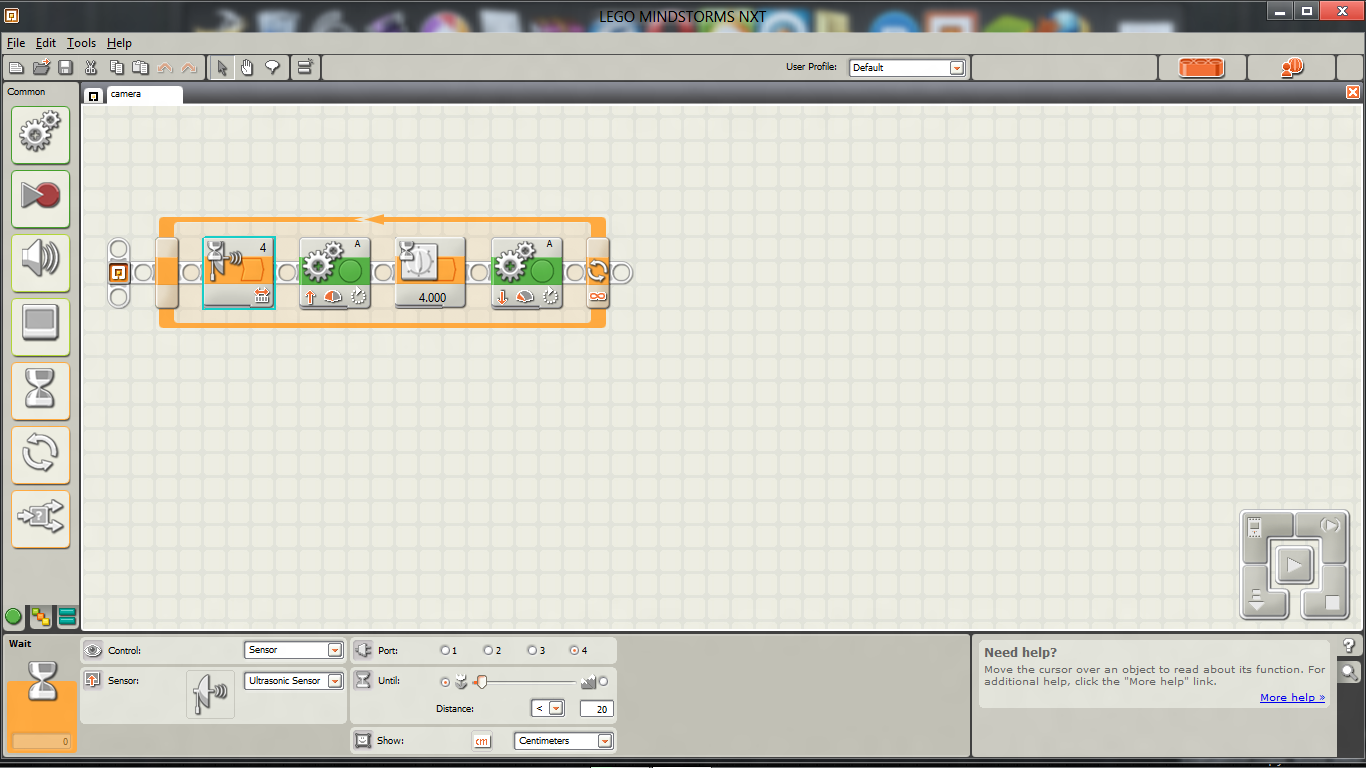Click the Undo arrow in the toolbar

point(165,68)
